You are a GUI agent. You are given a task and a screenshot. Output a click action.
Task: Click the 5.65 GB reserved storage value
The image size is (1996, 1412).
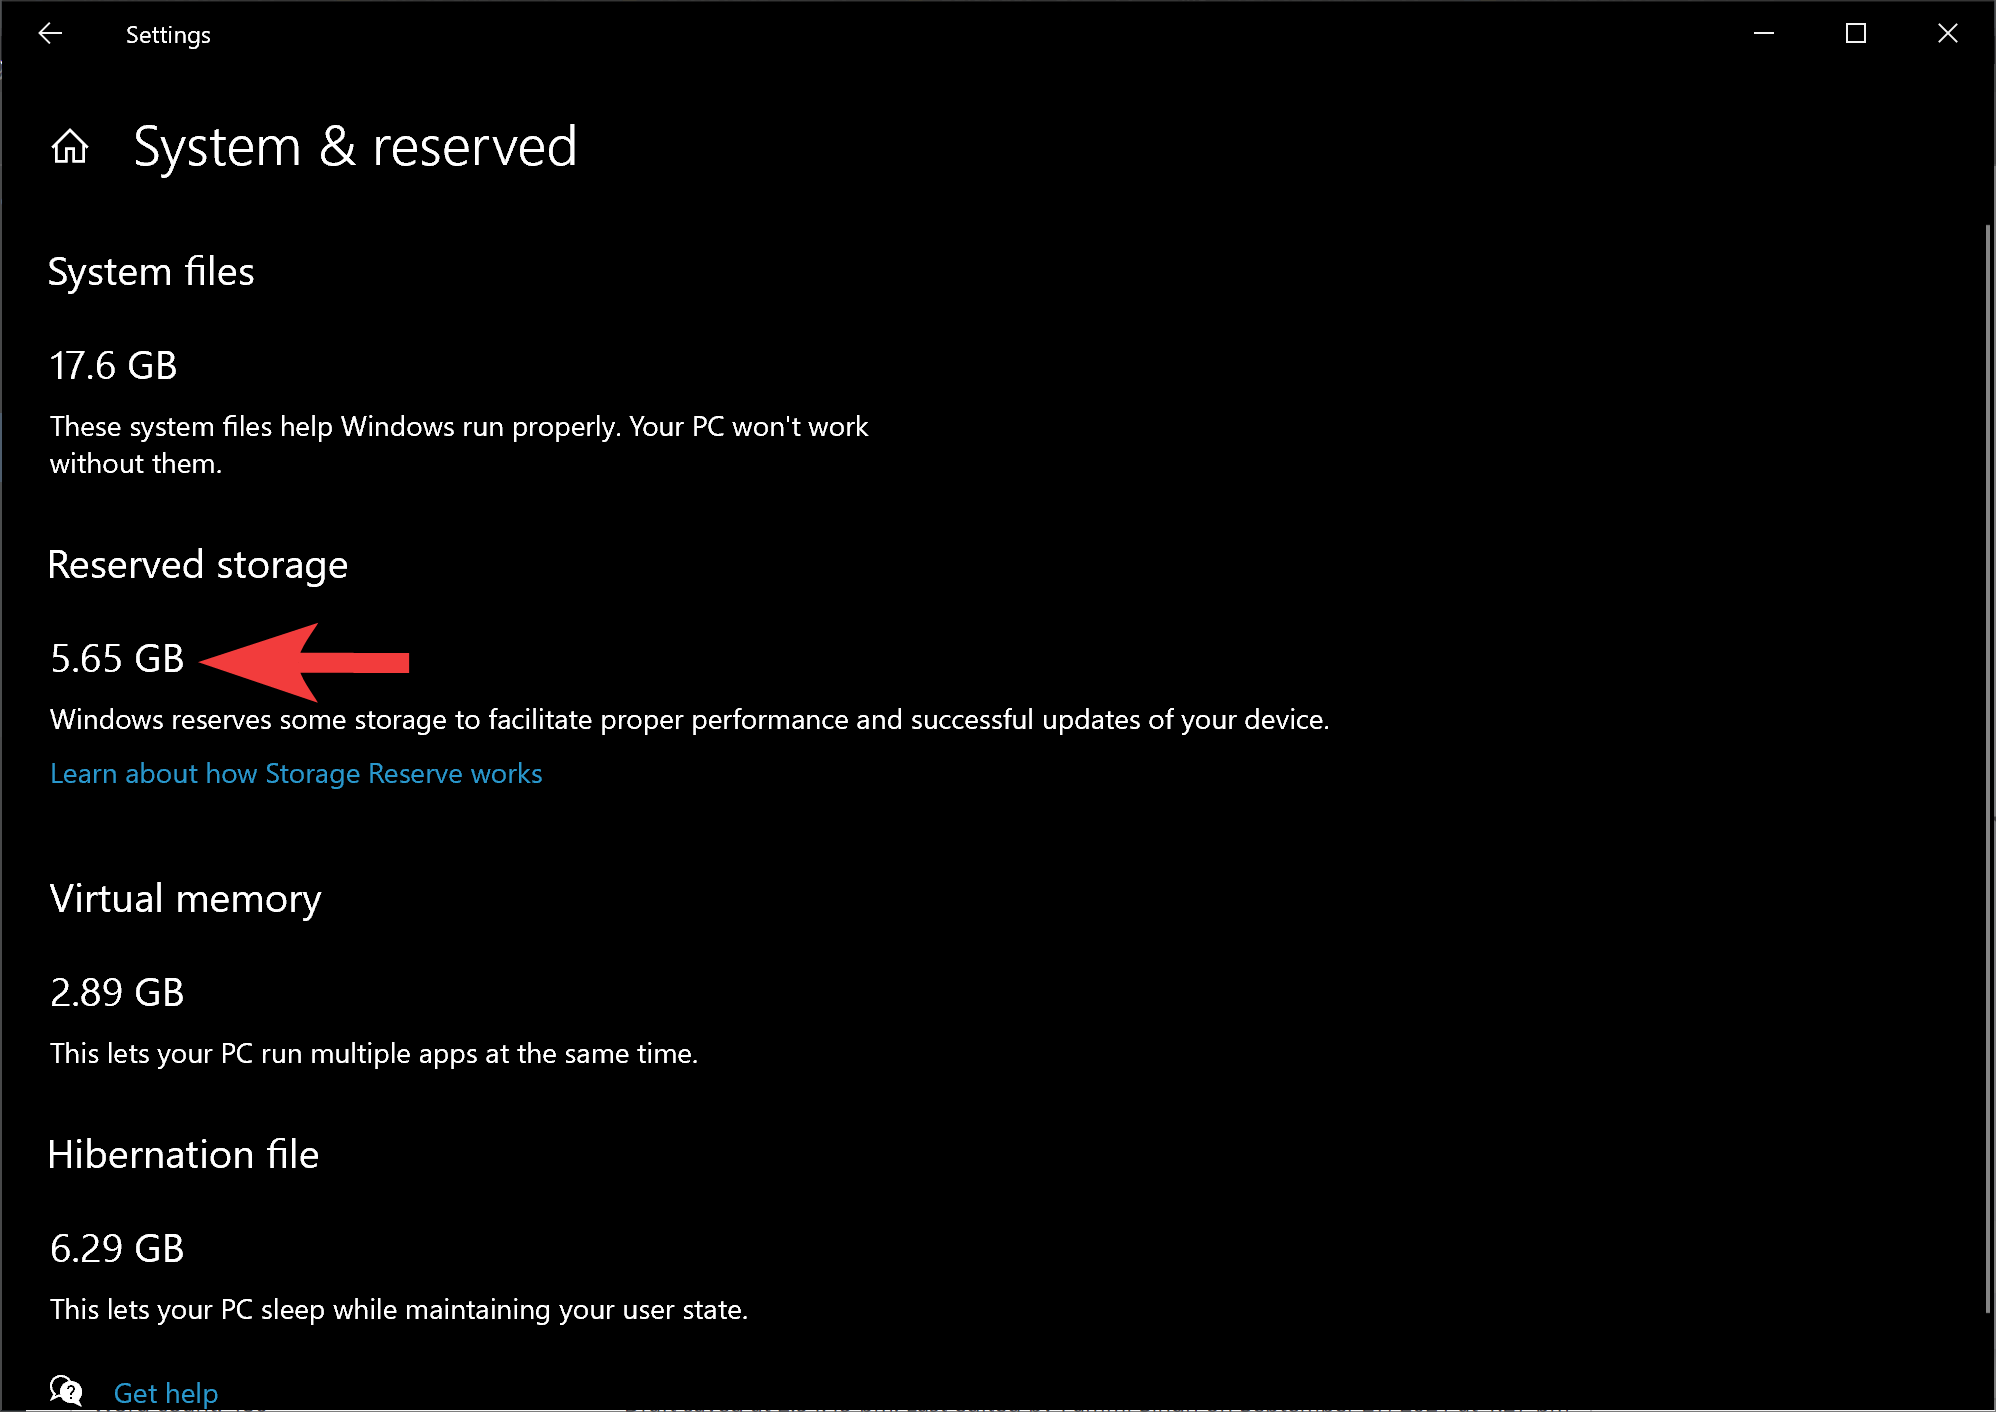click(x=117, y=659)
